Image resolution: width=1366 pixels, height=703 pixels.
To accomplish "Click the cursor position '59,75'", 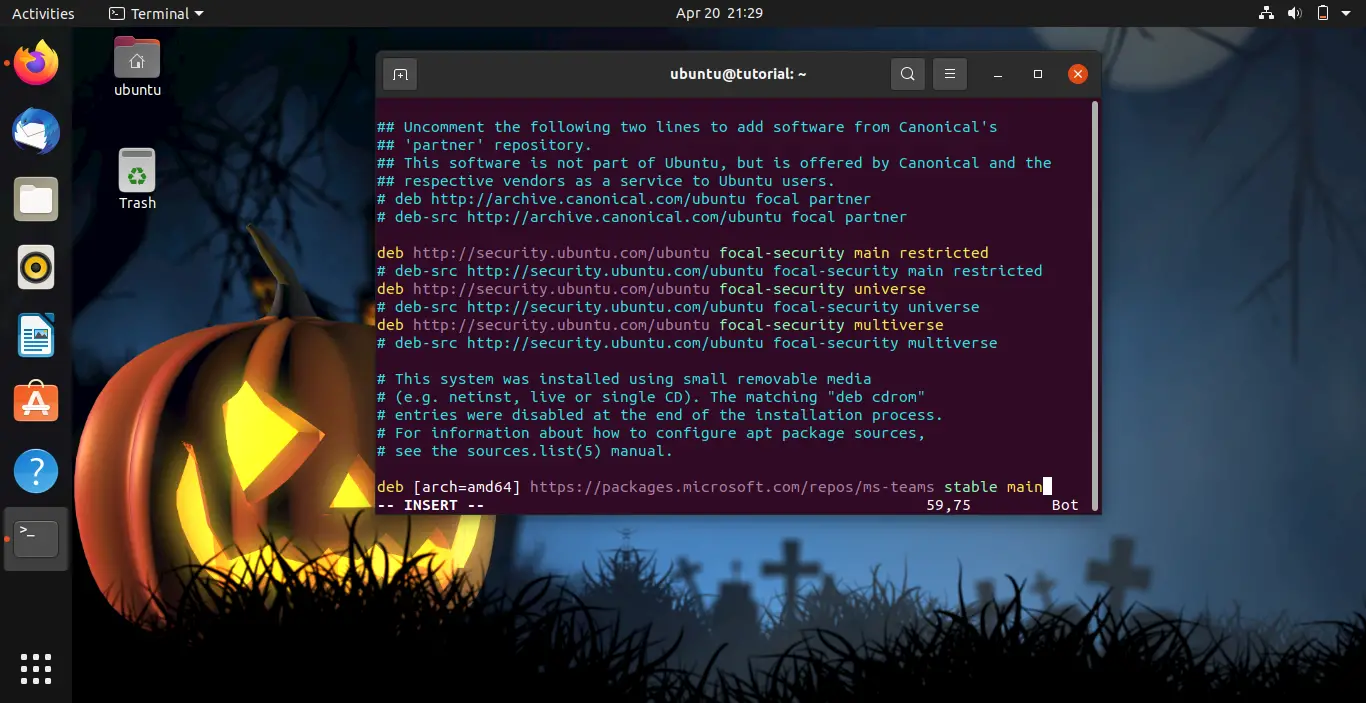I will click(948, 505).
